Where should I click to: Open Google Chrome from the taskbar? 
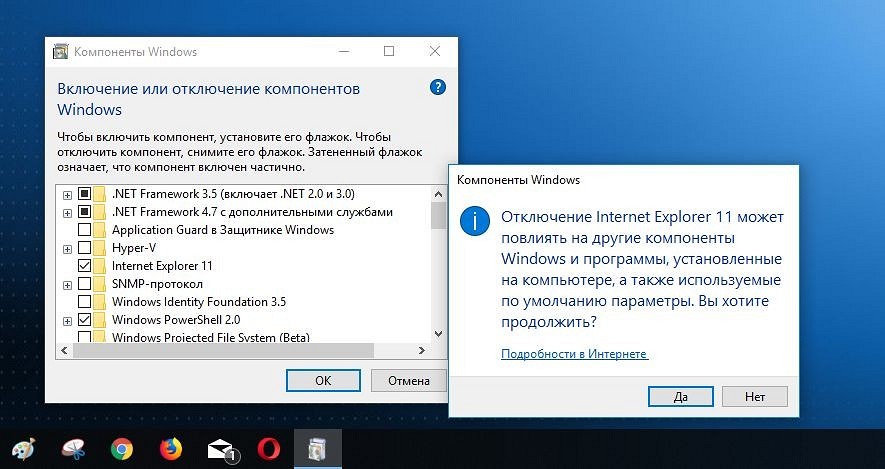pyautogui.click(x=122, y=450)
